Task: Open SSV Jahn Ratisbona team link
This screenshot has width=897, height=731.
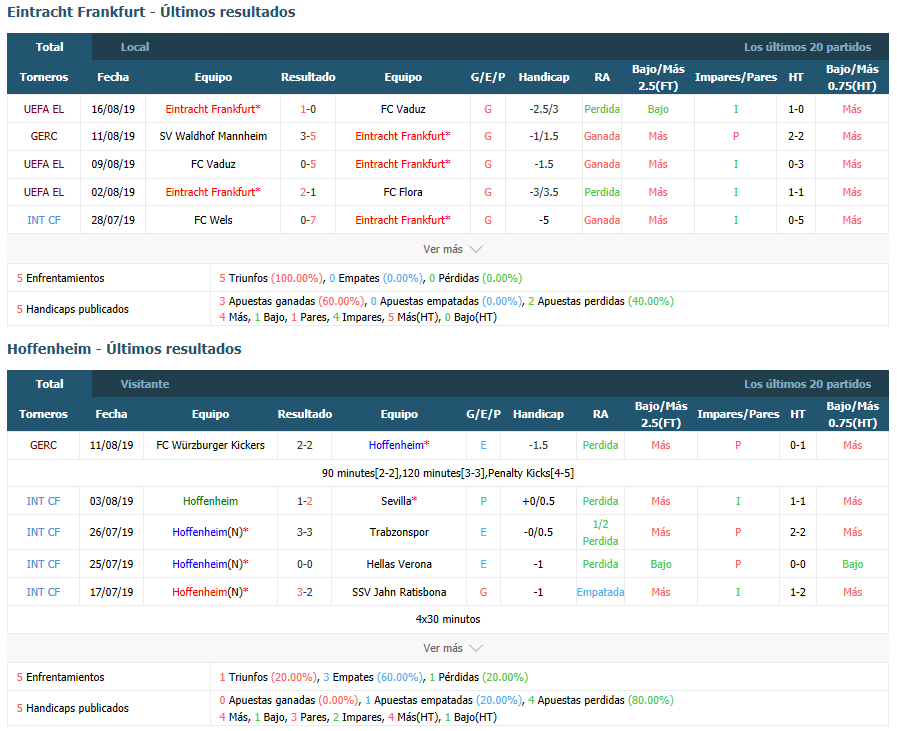Action: [399, 592]
